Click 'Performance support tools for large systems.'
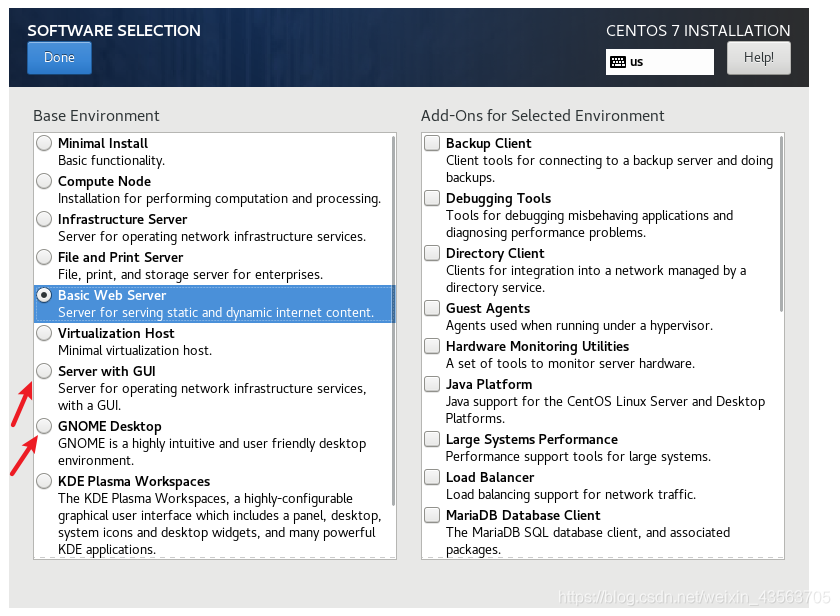 pos(578,457)
